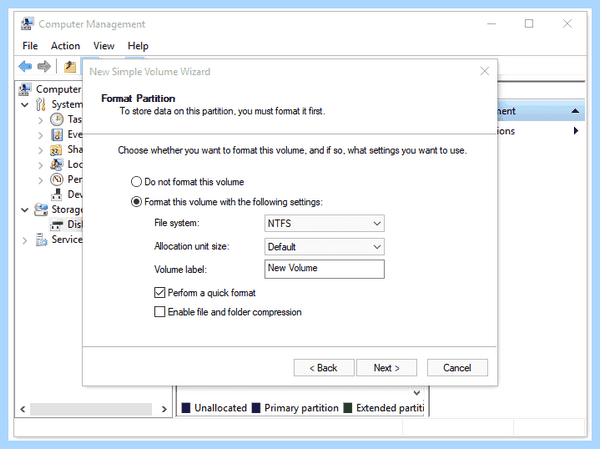Expand the Performance tree node
The height and width of the screenshot is (449, 600).
41,180
